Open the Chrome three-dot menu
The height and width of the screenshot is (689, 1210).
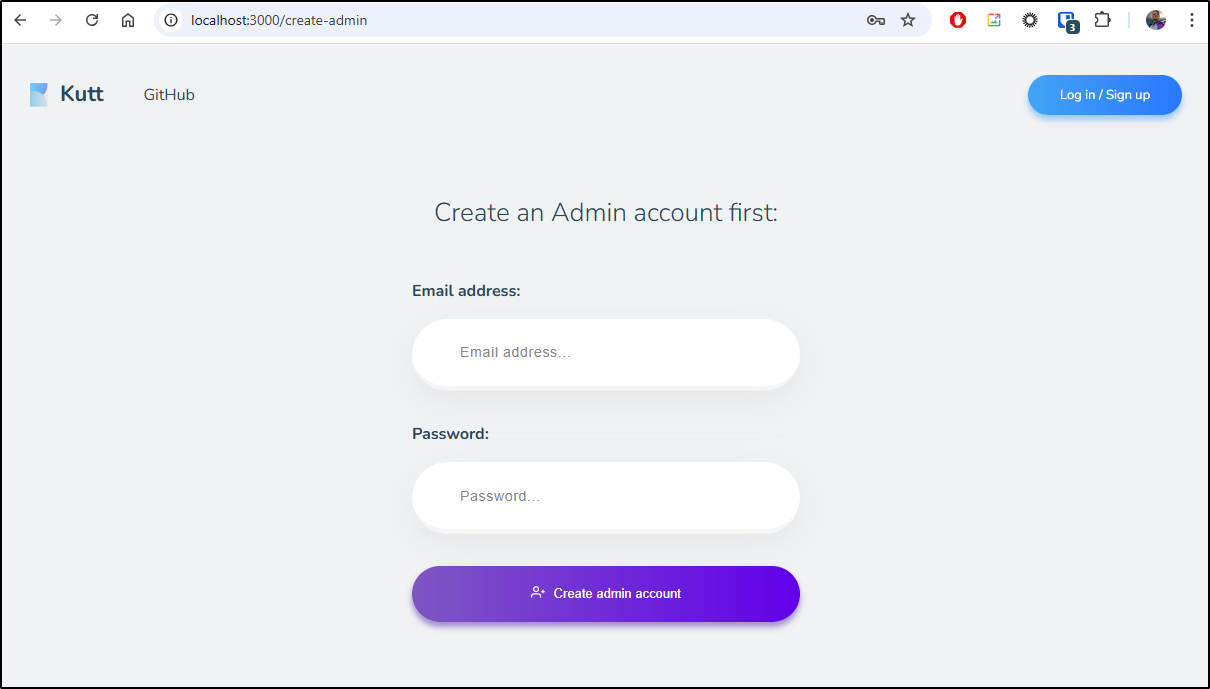click(x=1192, y=20)
